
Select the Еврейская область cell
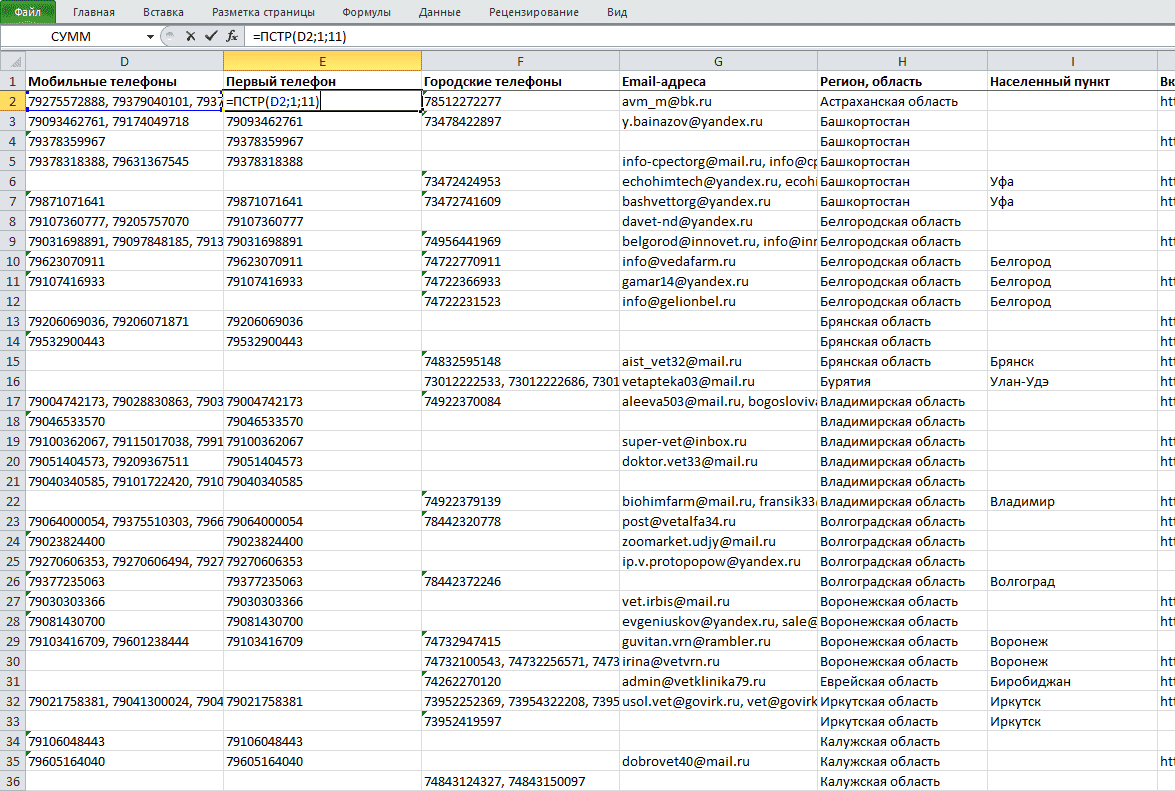902,682
